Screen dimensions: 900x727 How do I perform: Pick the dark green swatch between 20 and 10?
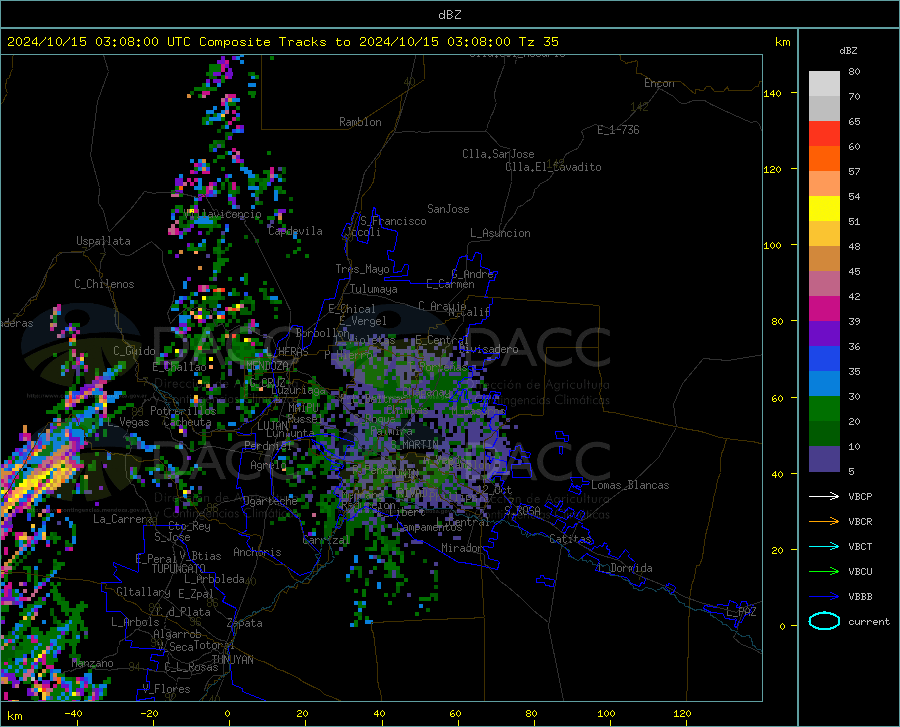click(824, 434)
